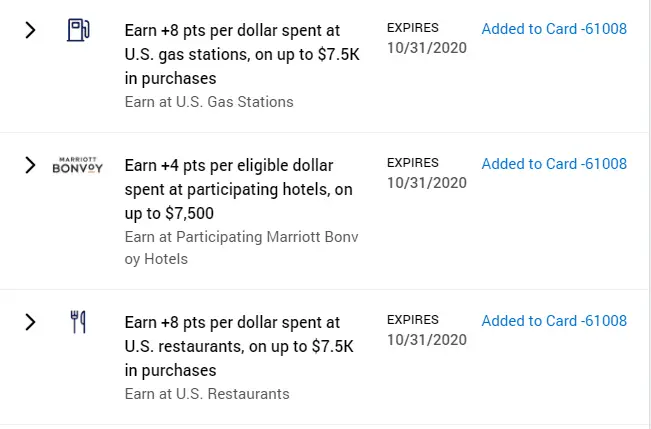The image size is (651, 429).
Task: Click the 10/31/2020 date on Marriott offer
Action: coord(427,182)
